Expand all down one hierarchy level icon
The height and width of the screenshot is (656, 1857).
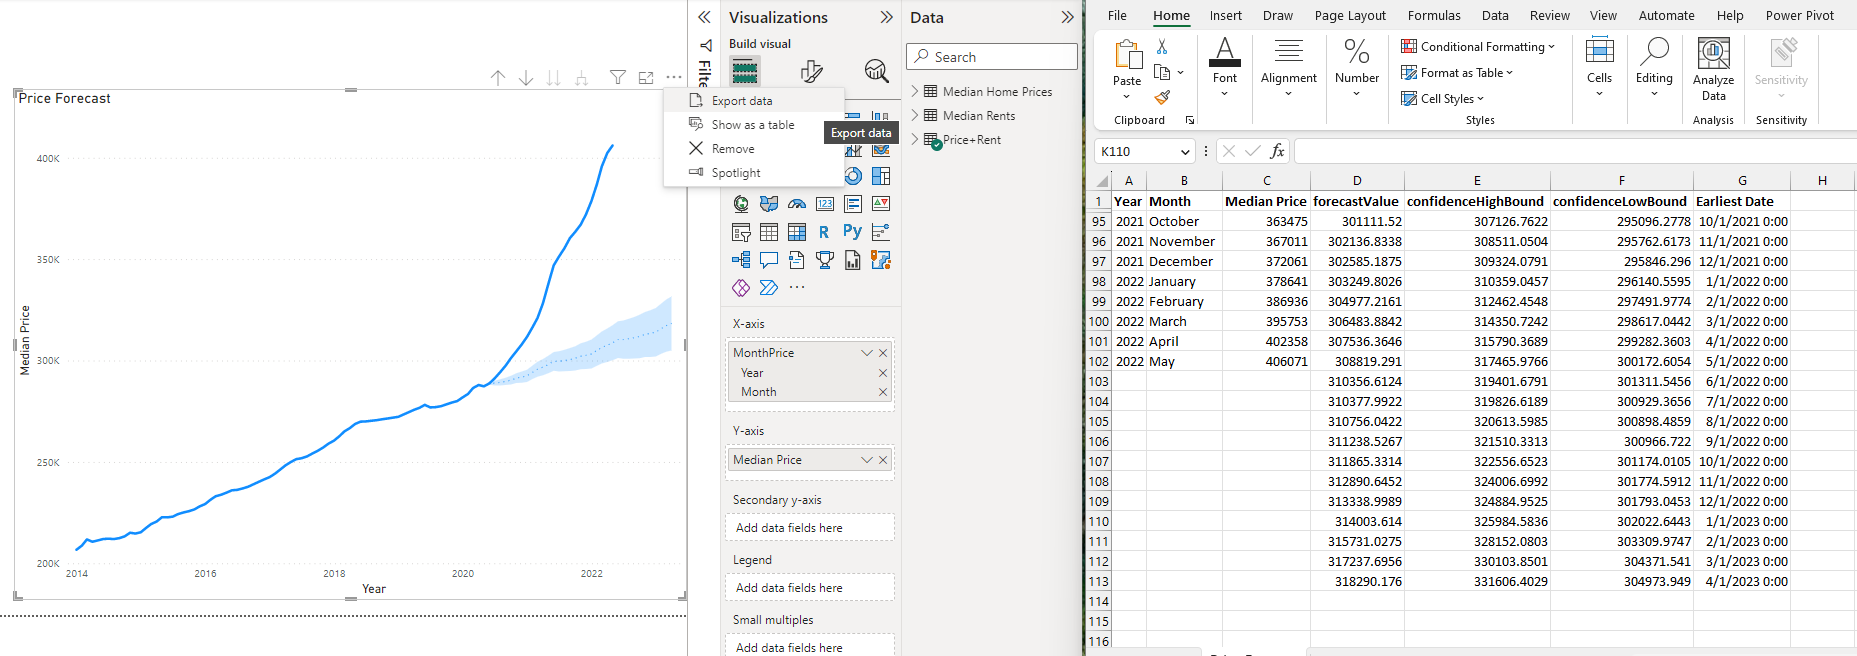point(582,78)
